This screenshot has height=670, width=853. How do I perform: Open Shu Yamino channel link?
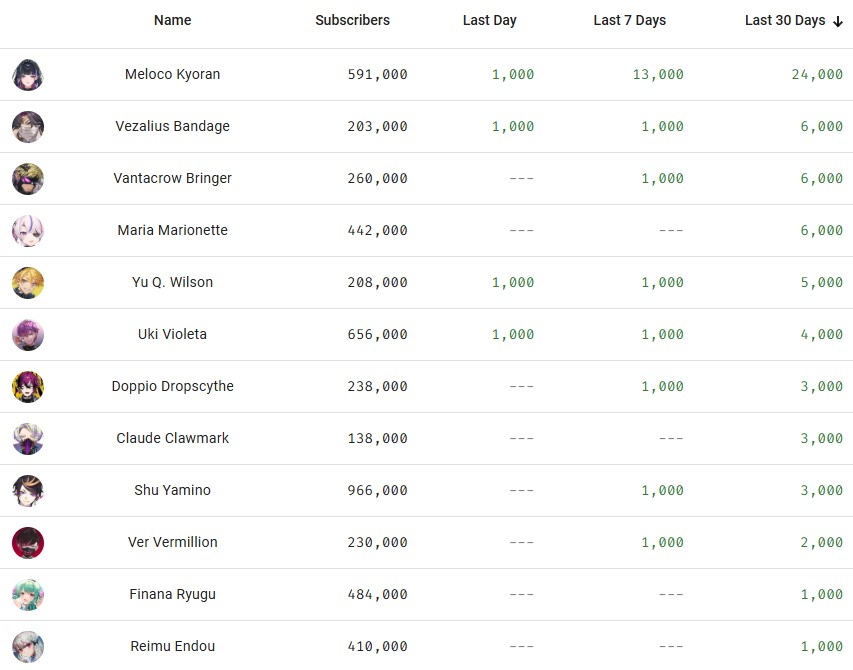tap(172, 490)
